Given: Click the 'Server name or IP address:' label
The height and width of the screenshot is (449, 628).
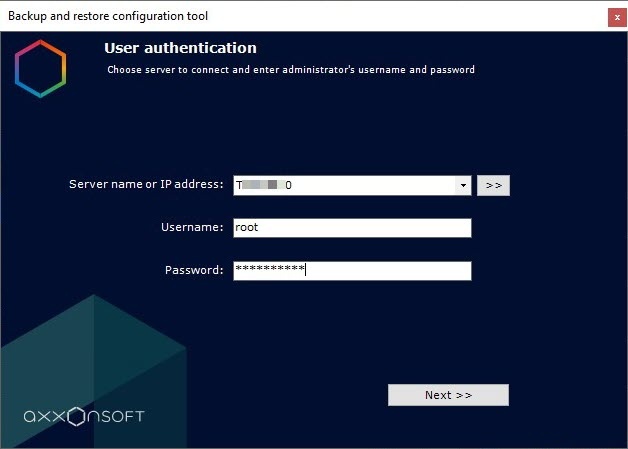Looking at the screenshot, I should [146, 185].
